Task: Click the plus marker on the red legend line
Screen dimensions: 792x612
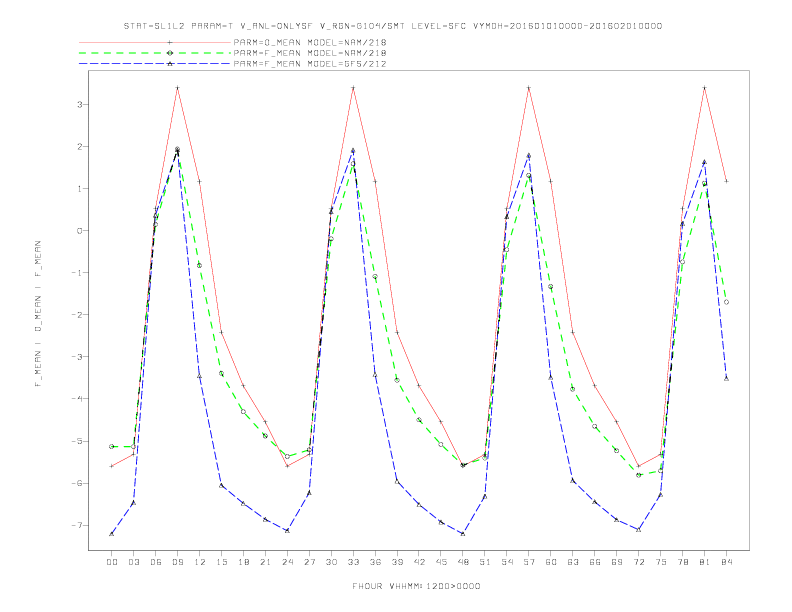Action: coord(170,42)
